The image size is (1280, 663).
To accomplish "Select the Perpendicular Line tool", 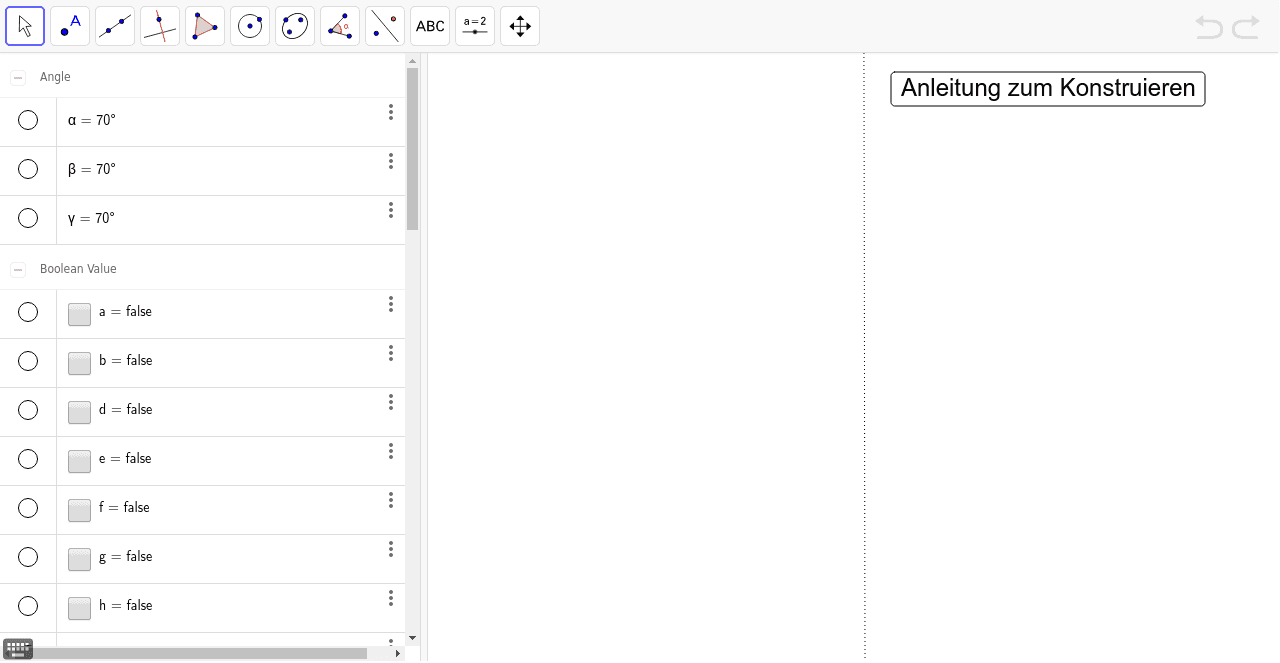I will click(160, 26).
